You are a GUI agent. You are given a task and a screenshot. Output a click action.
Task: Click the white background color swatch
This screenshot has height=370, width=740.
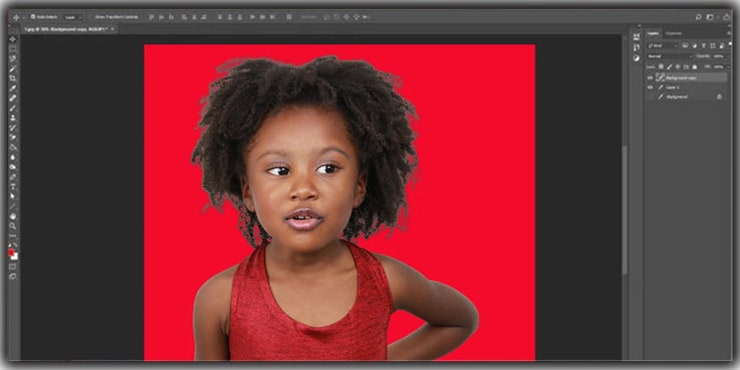16,257
